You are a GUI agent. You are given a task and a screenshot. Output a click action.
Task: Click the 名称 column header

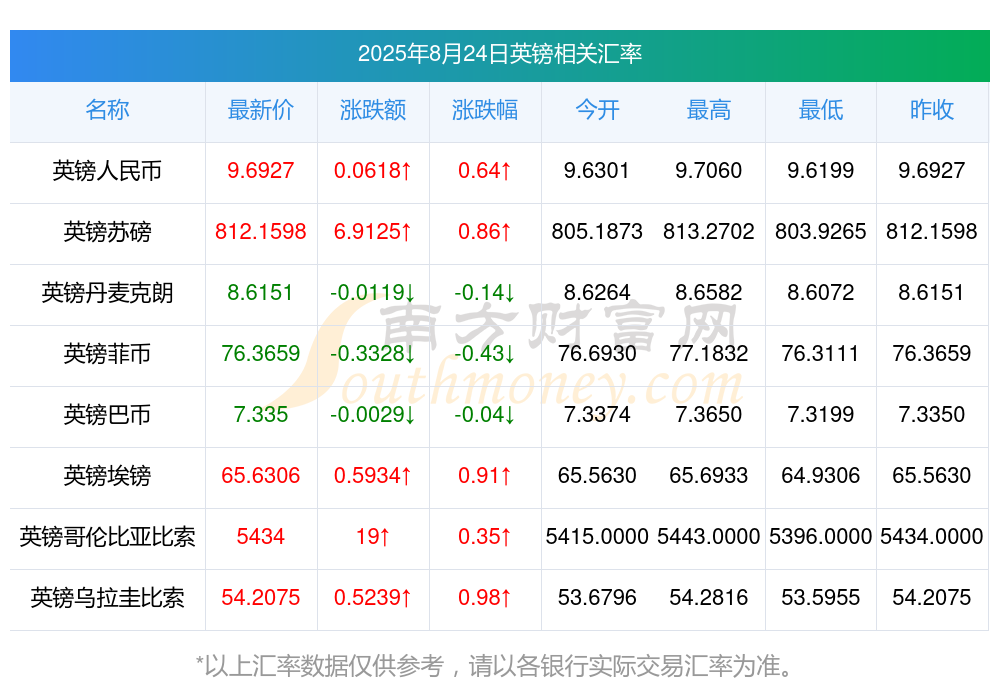(x=107, y=110)
